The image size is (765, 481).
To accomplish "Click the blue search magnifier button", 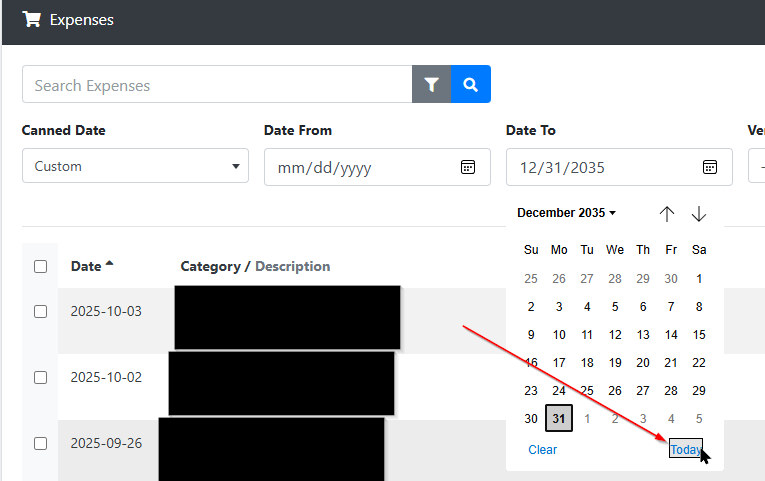I will pyautogui.click(x=471, y=85).
